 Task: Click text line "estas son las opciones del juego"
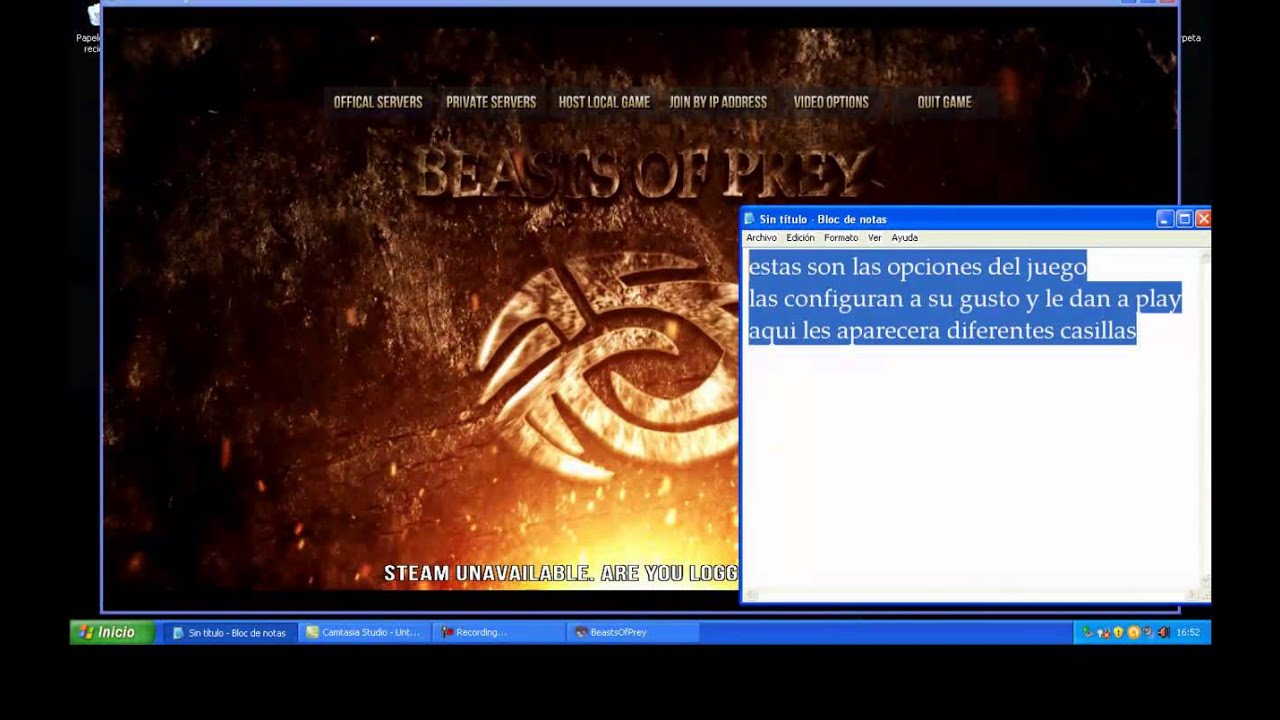917,267
